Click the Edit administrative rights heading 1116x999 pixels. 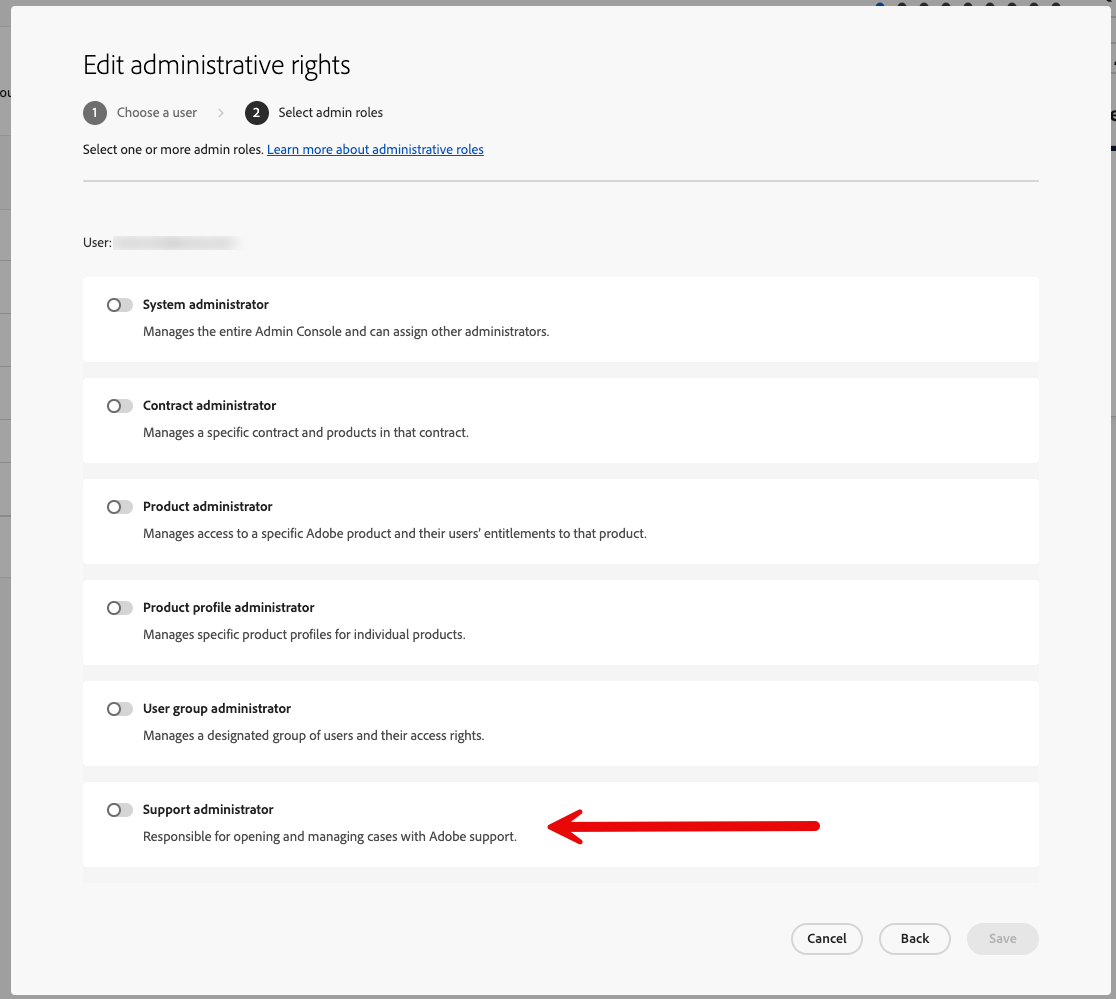[x=217, y=66]
